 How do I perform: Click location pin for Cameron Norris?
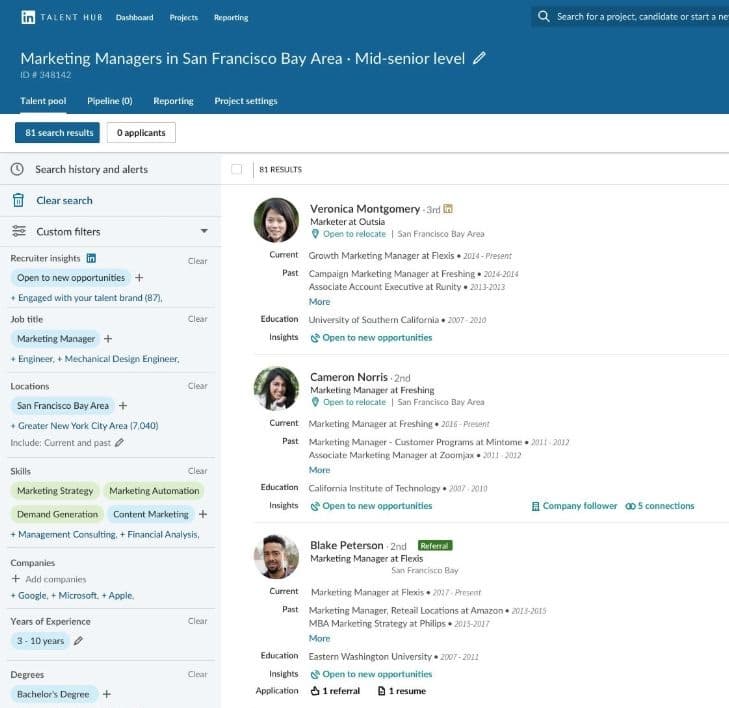click(x=315, y=402)
